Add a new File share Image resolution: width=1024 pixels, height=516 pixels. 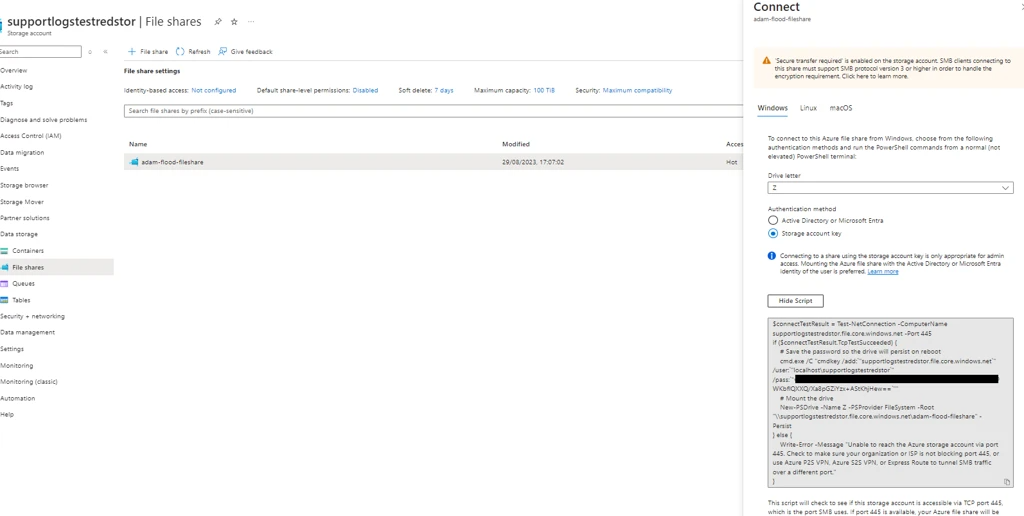pyautogui.click(x=148, y=52)
